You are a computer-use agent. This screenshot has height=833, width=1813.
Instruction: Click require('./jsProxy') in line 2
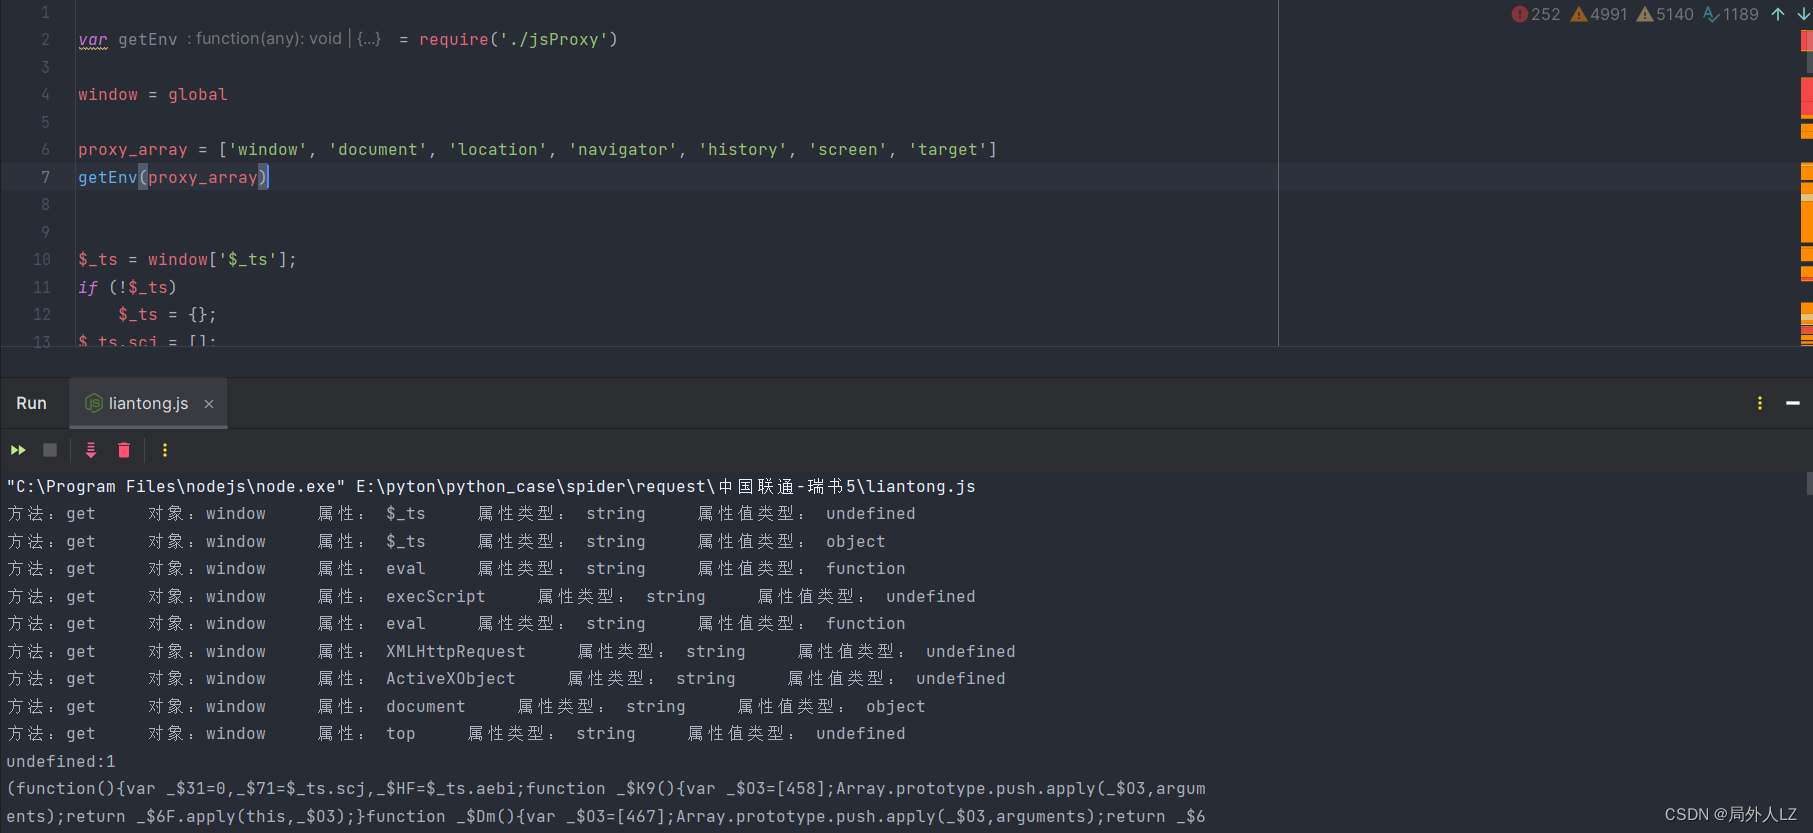[x=518, y=39]
